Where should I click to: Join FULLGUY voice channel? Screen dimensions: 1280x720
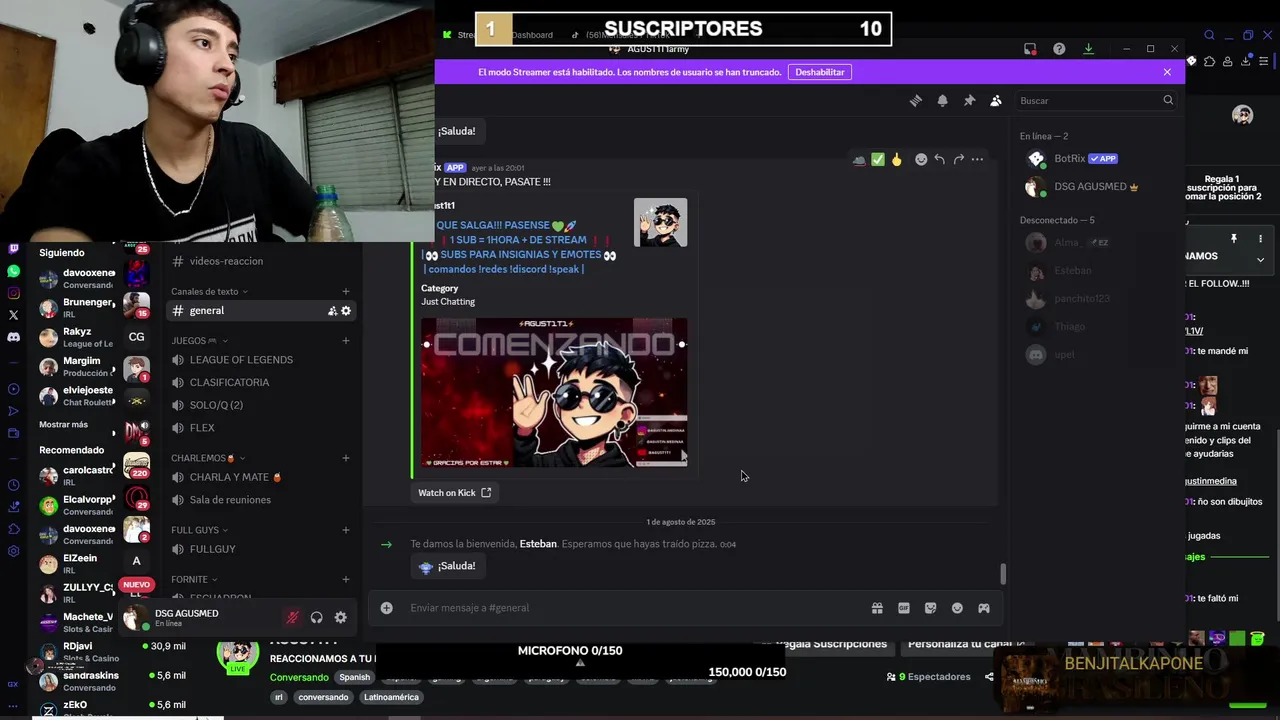(261, 549)
